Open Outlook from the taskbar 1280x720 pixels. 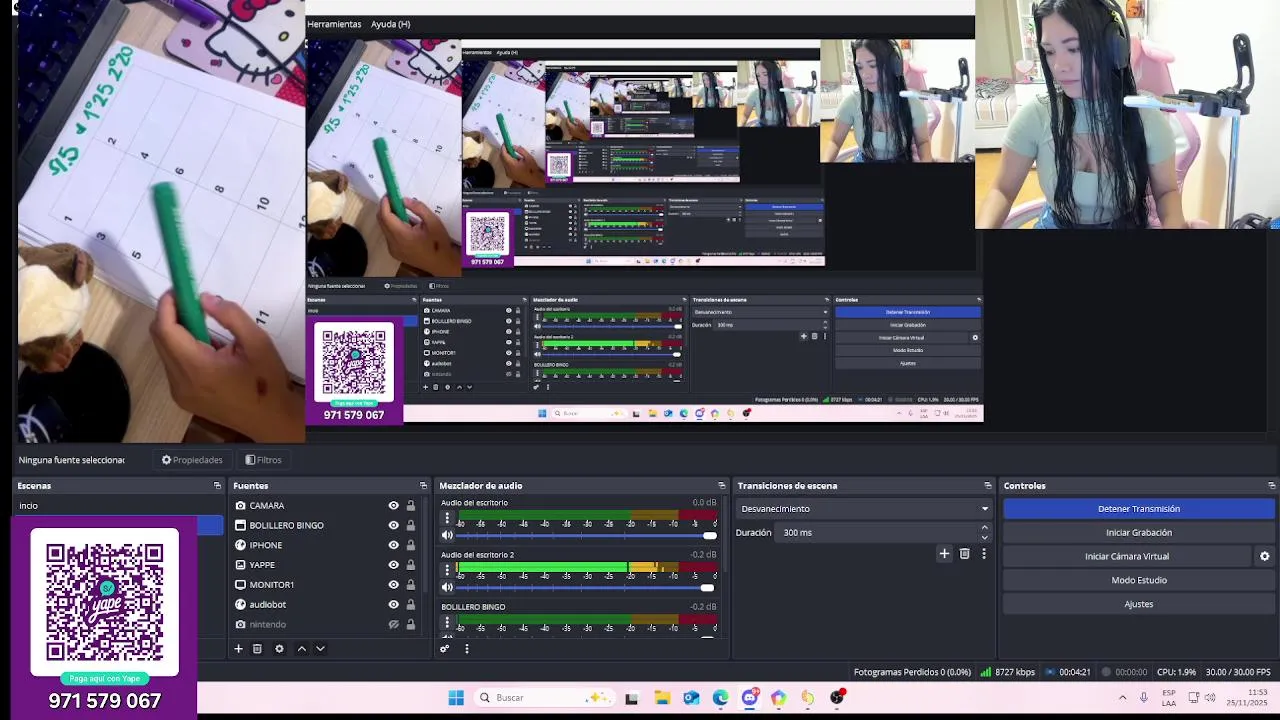click(x=691, y=698)
